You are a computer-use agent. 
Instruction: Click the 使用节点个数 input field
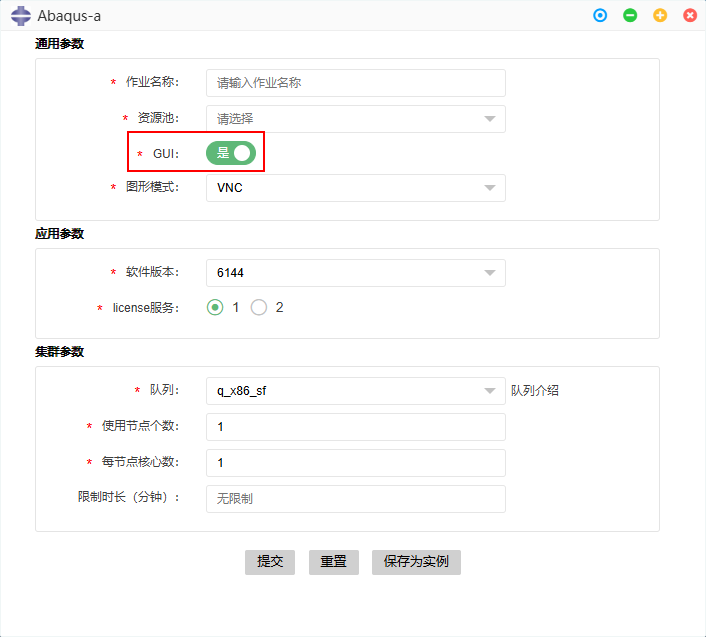[356, 427]
